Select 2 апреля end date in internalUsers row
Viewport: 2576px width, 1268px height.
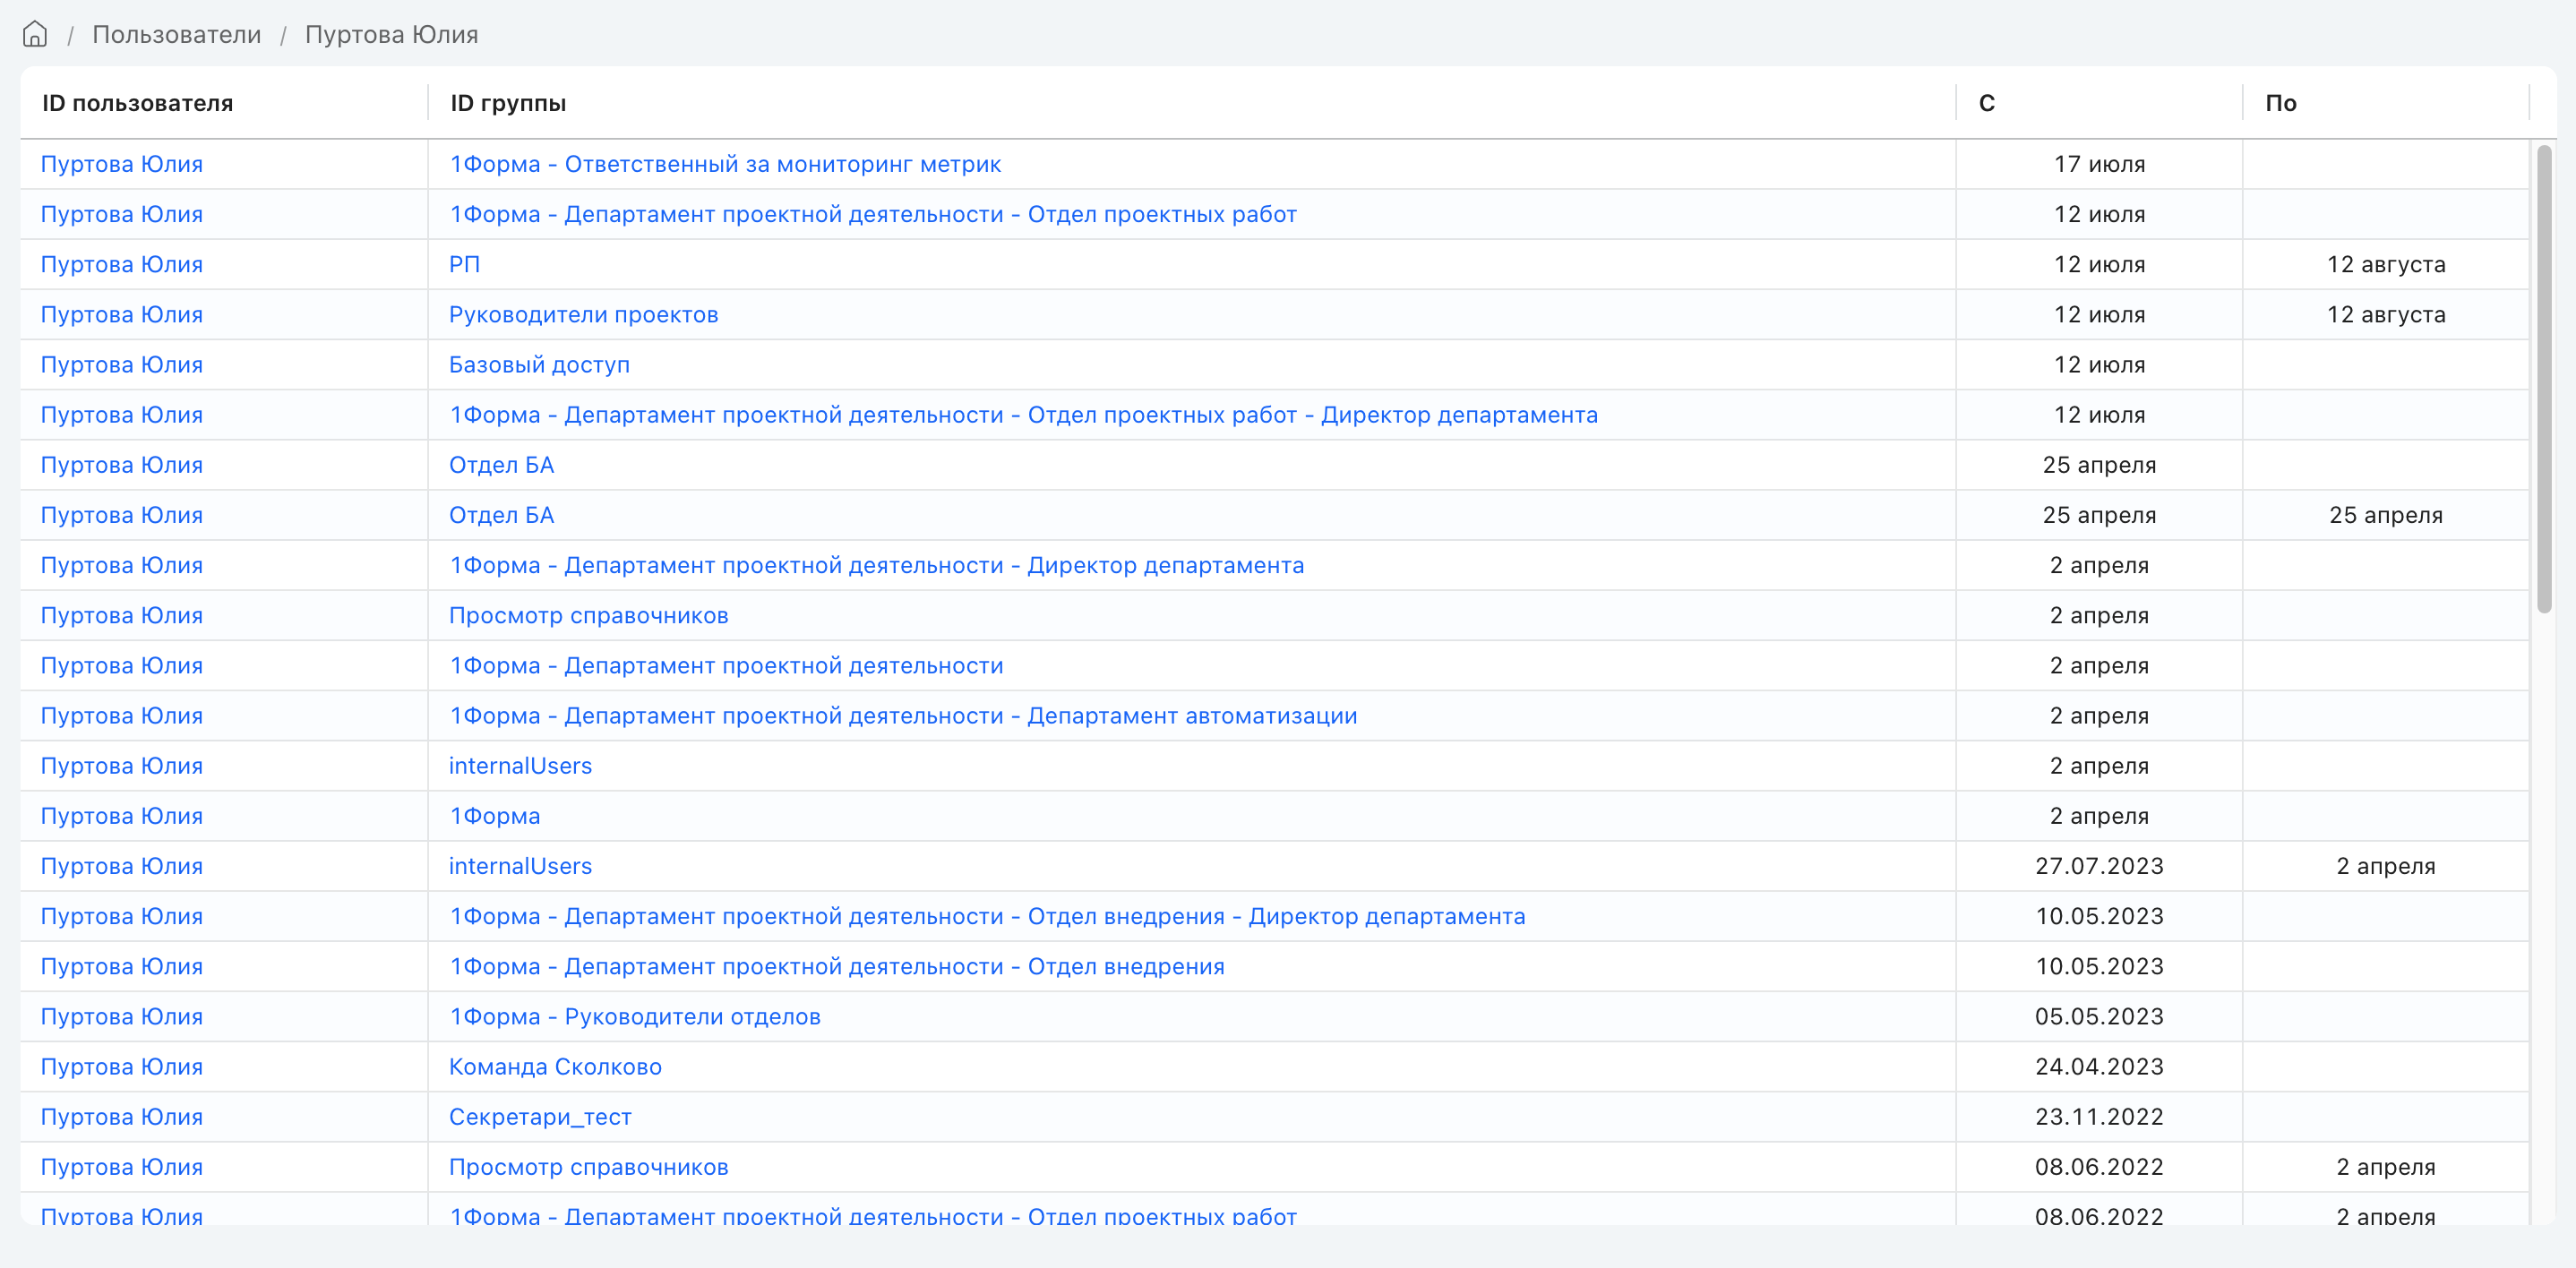[x=2386, y=866]
